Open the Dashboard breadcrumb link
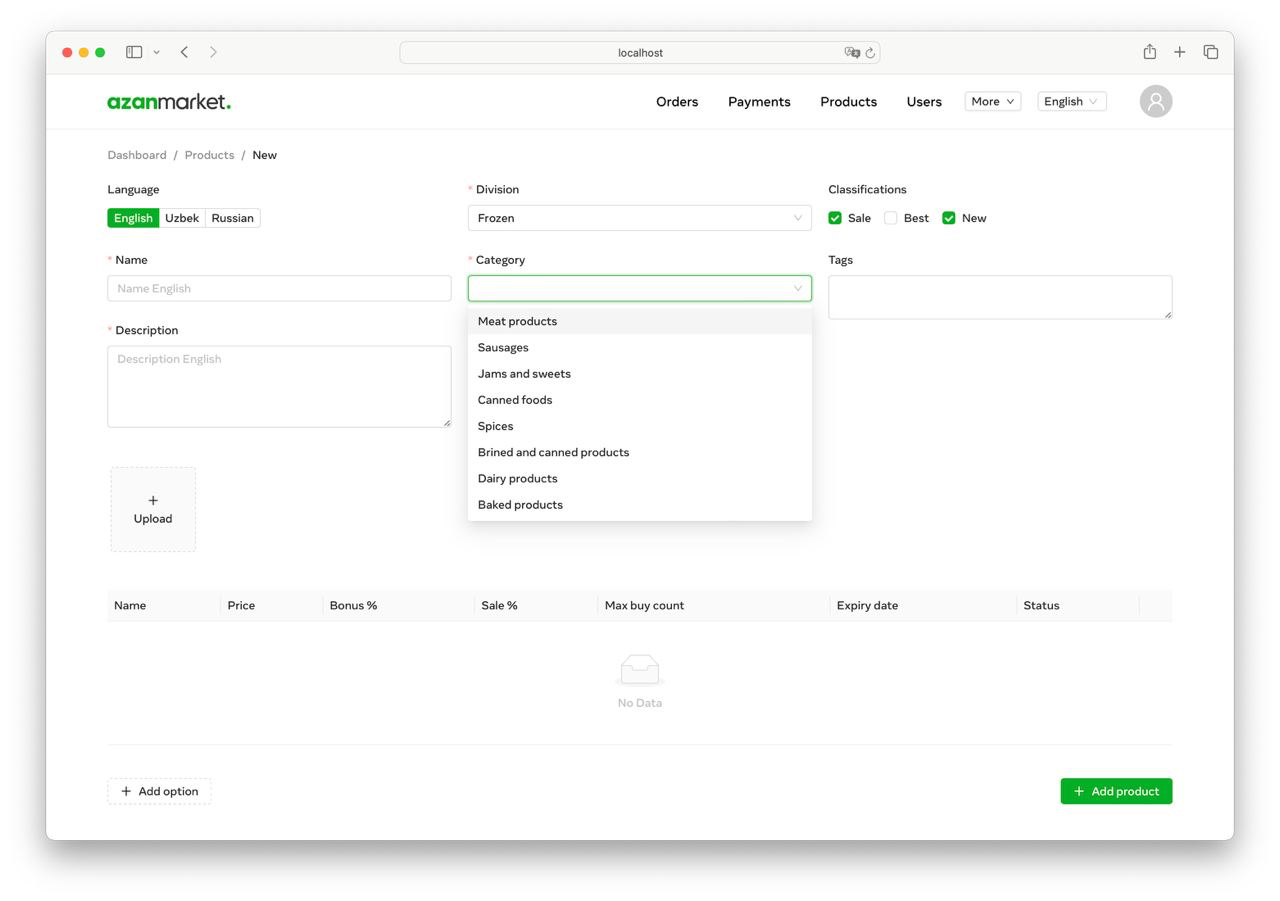1280x901 pixels. pos(136,155)
